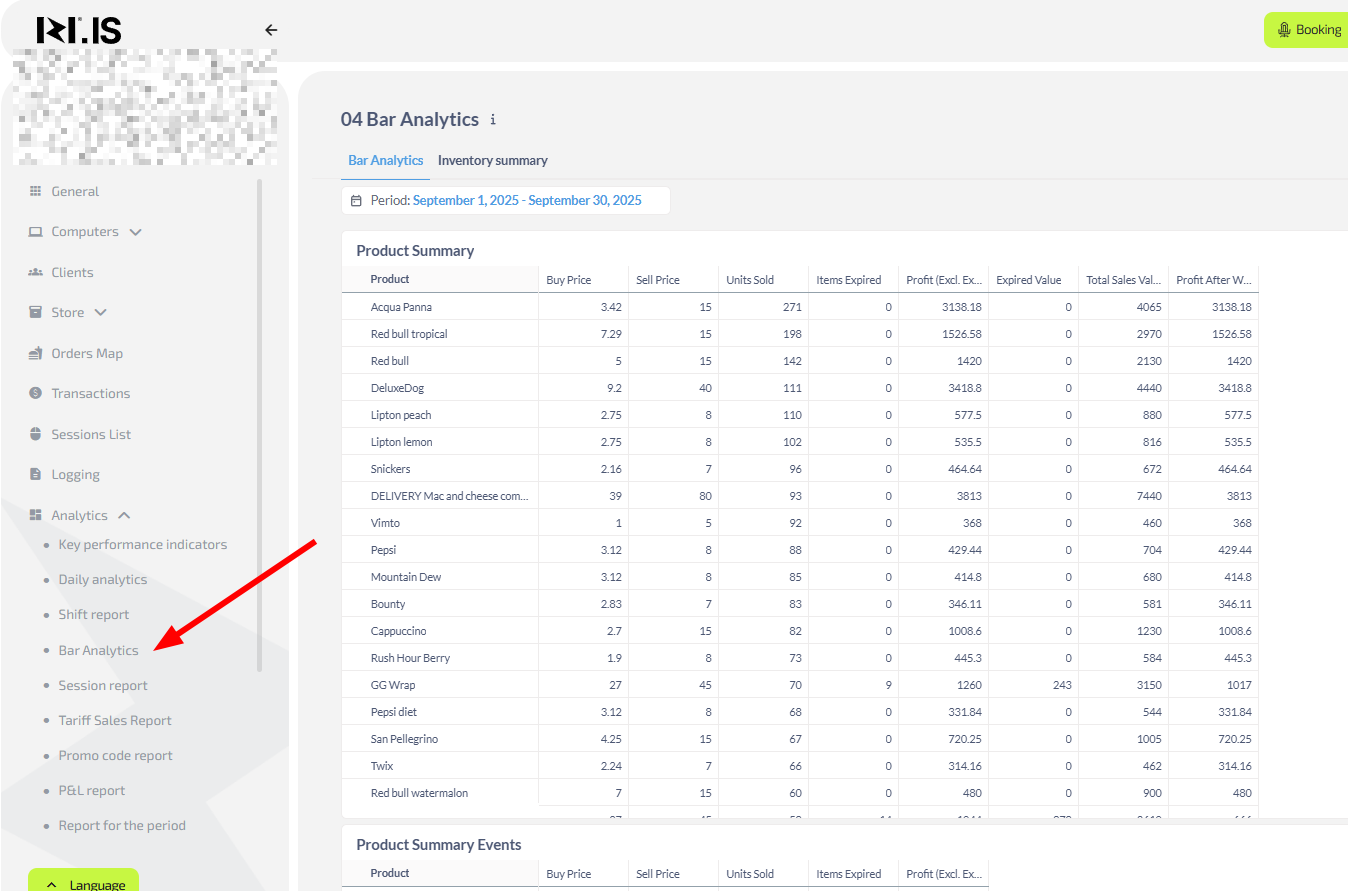Click the Transactions coin icon
The height and width of the screenshot is (891, 1348).
[x=35, y=393]
